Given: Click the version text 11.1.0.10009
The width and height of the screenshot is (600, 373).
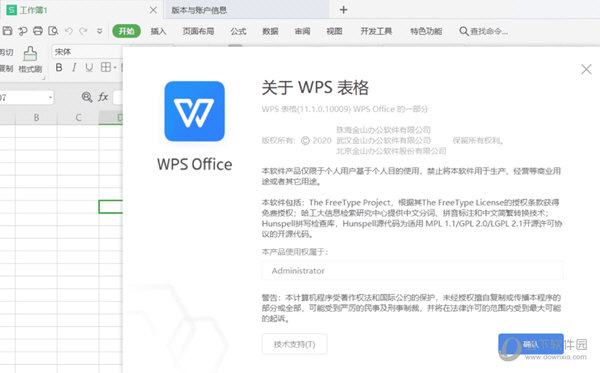Looking at the screenshot, I should click(x=323, y=109).
